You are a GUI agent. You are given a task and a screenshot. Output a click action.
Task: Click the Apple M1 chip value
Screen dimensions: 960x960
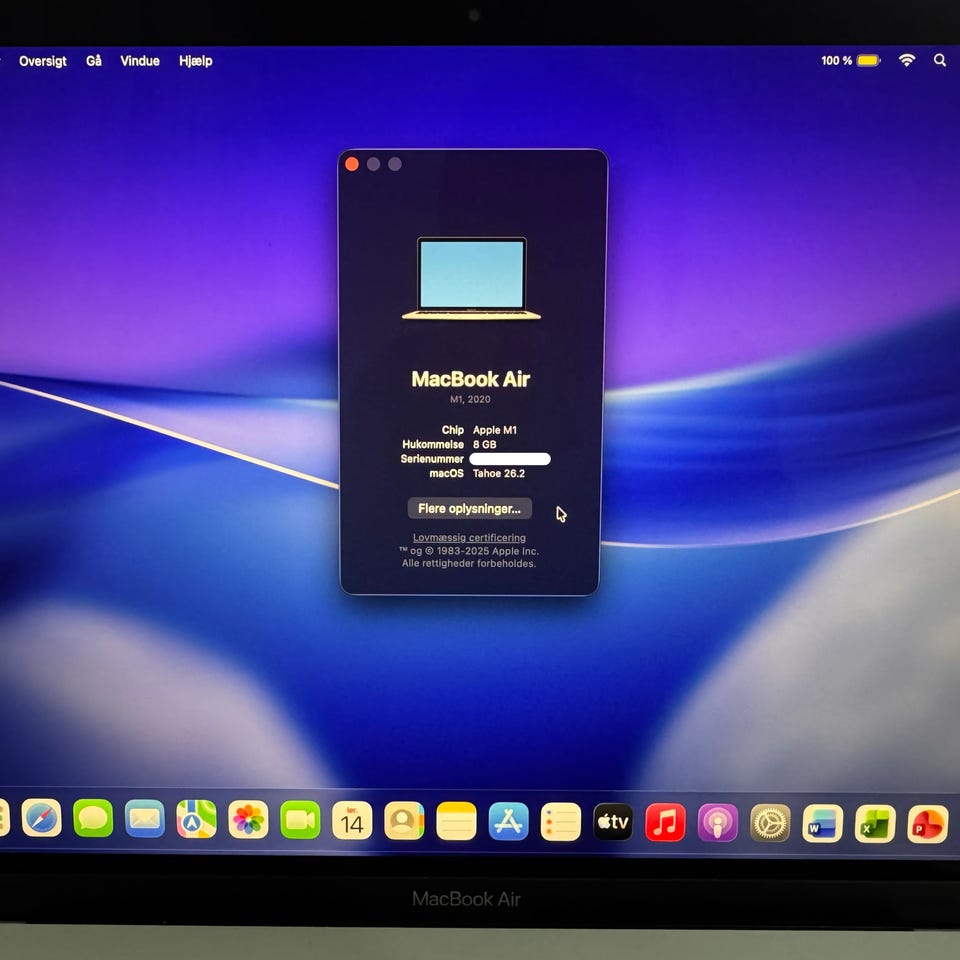tap(495, 430)
